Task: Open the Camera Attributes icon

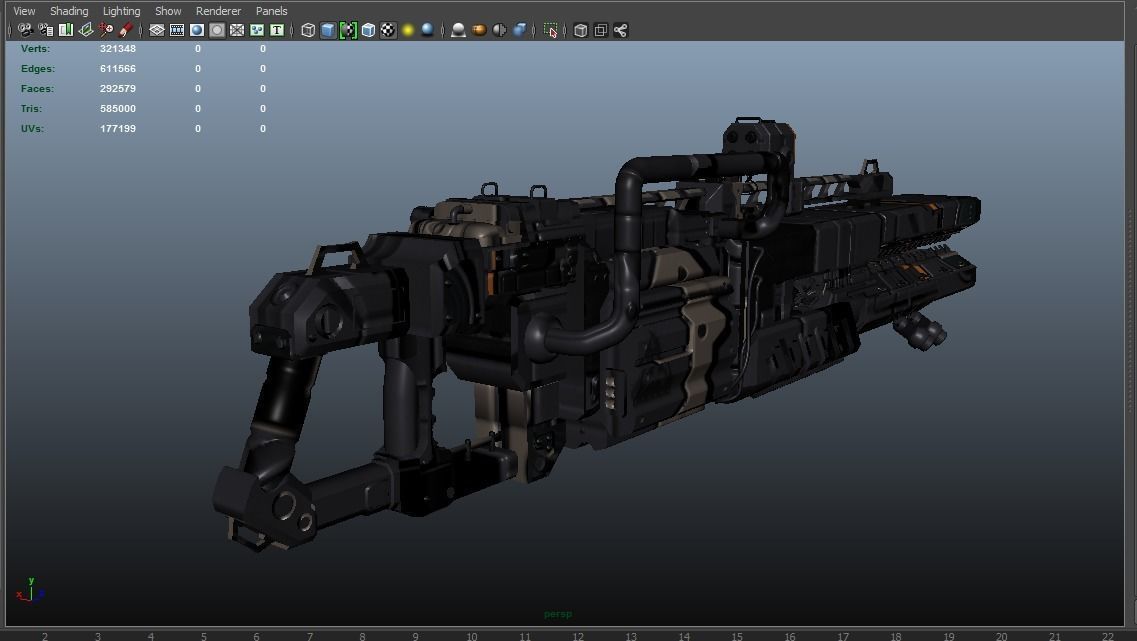Action: (46, 30)
